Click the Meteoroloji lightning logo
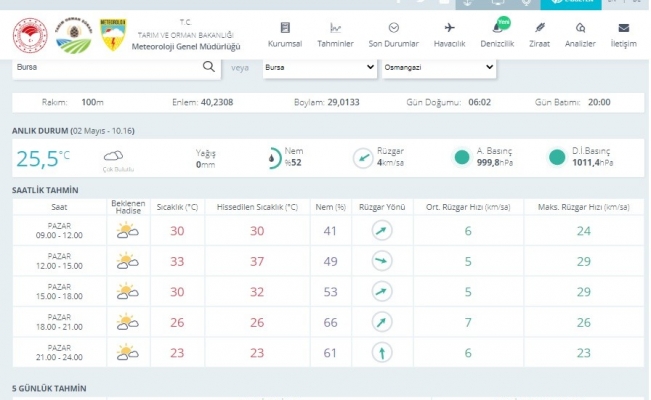 pyautogui.click(x=115, y=36)
